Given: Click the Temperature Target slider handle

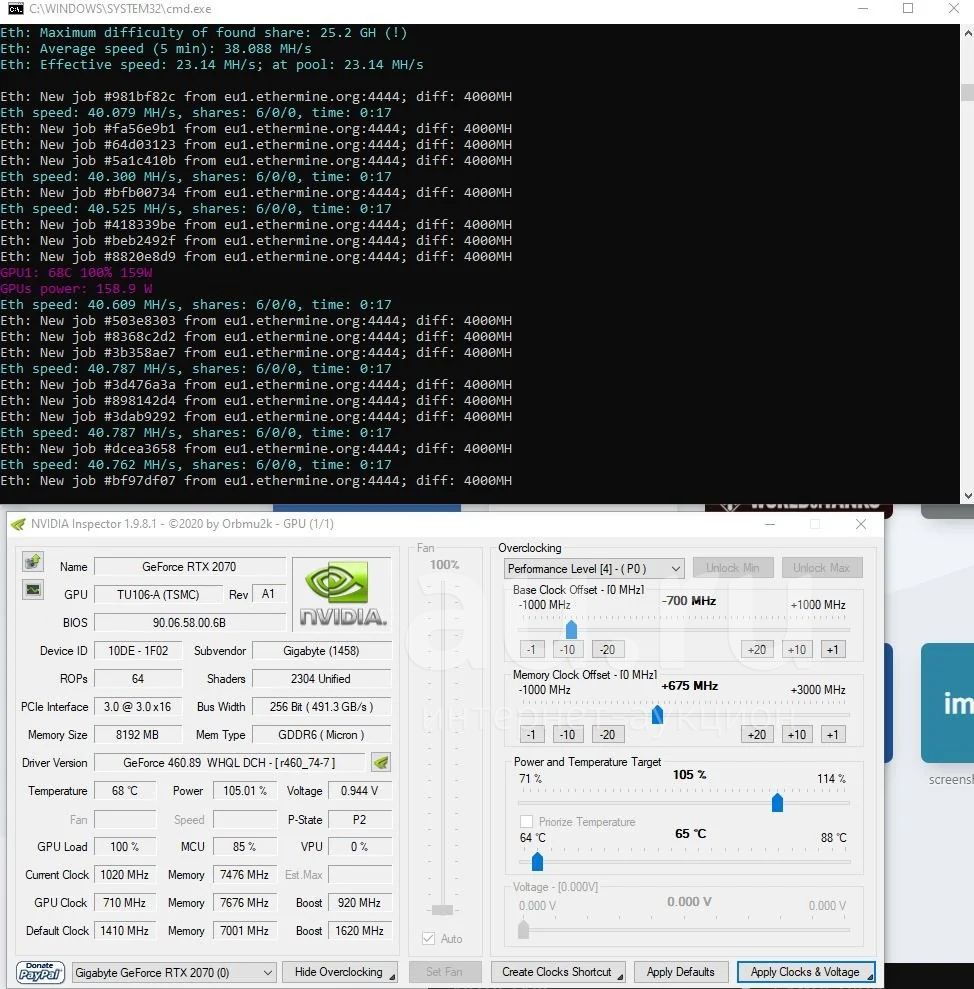Looking at the screenshot, I should point(537,861).
